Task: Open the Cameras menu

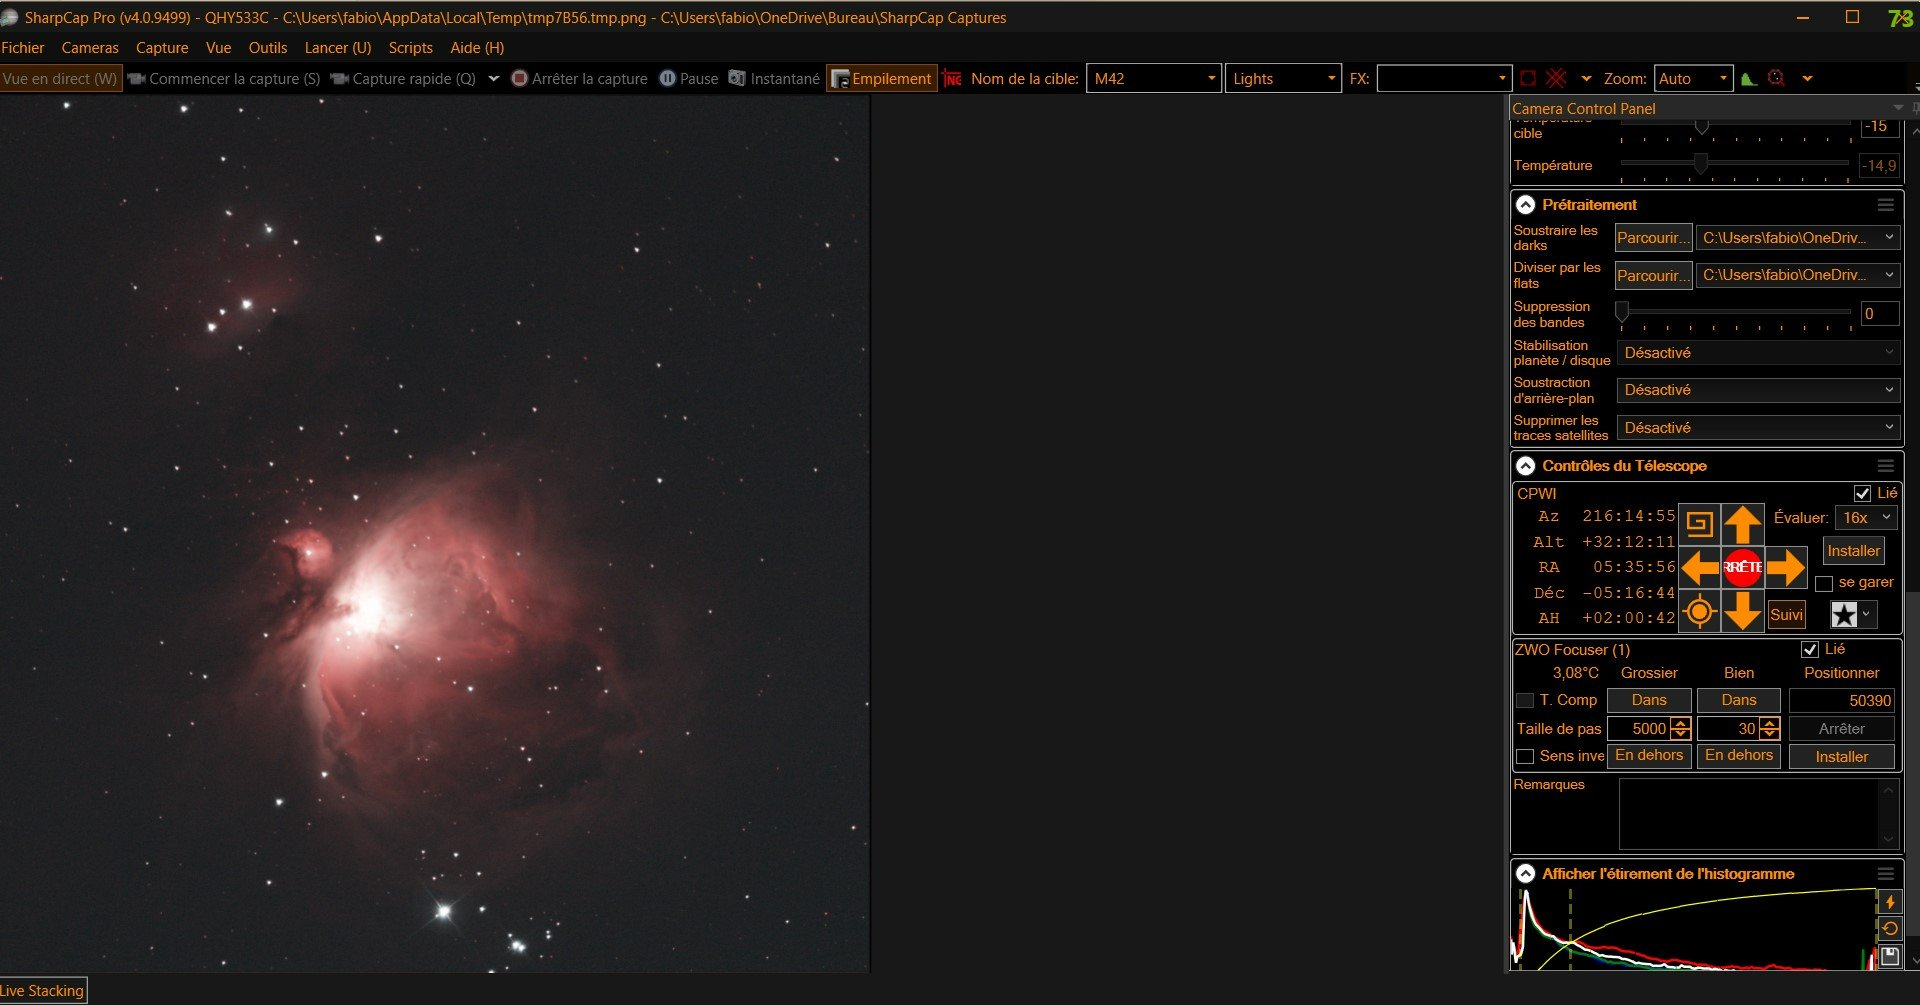Action: (90, 48)
